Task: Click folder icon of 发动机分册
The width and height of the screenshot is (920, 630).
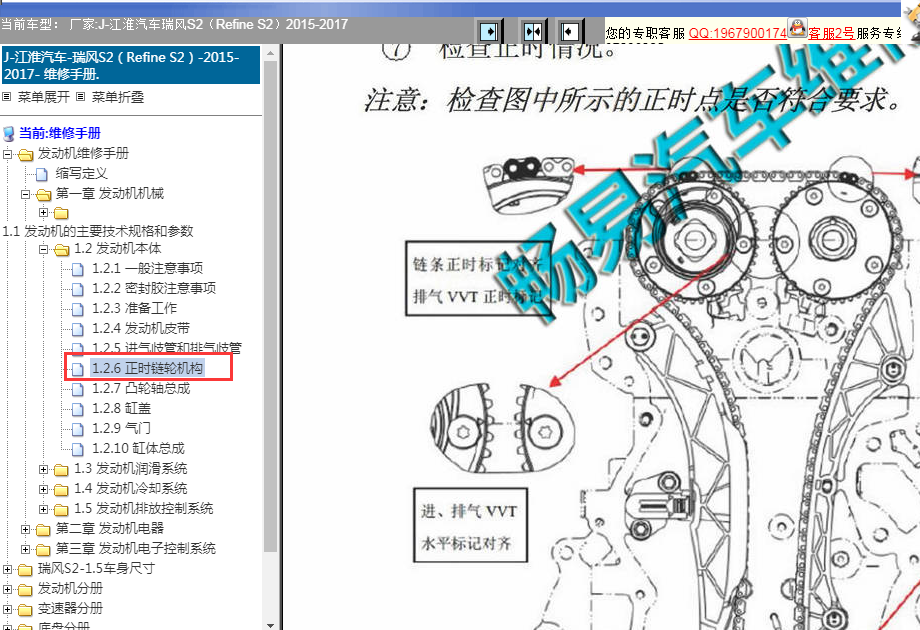Action: tap(25, 590)
